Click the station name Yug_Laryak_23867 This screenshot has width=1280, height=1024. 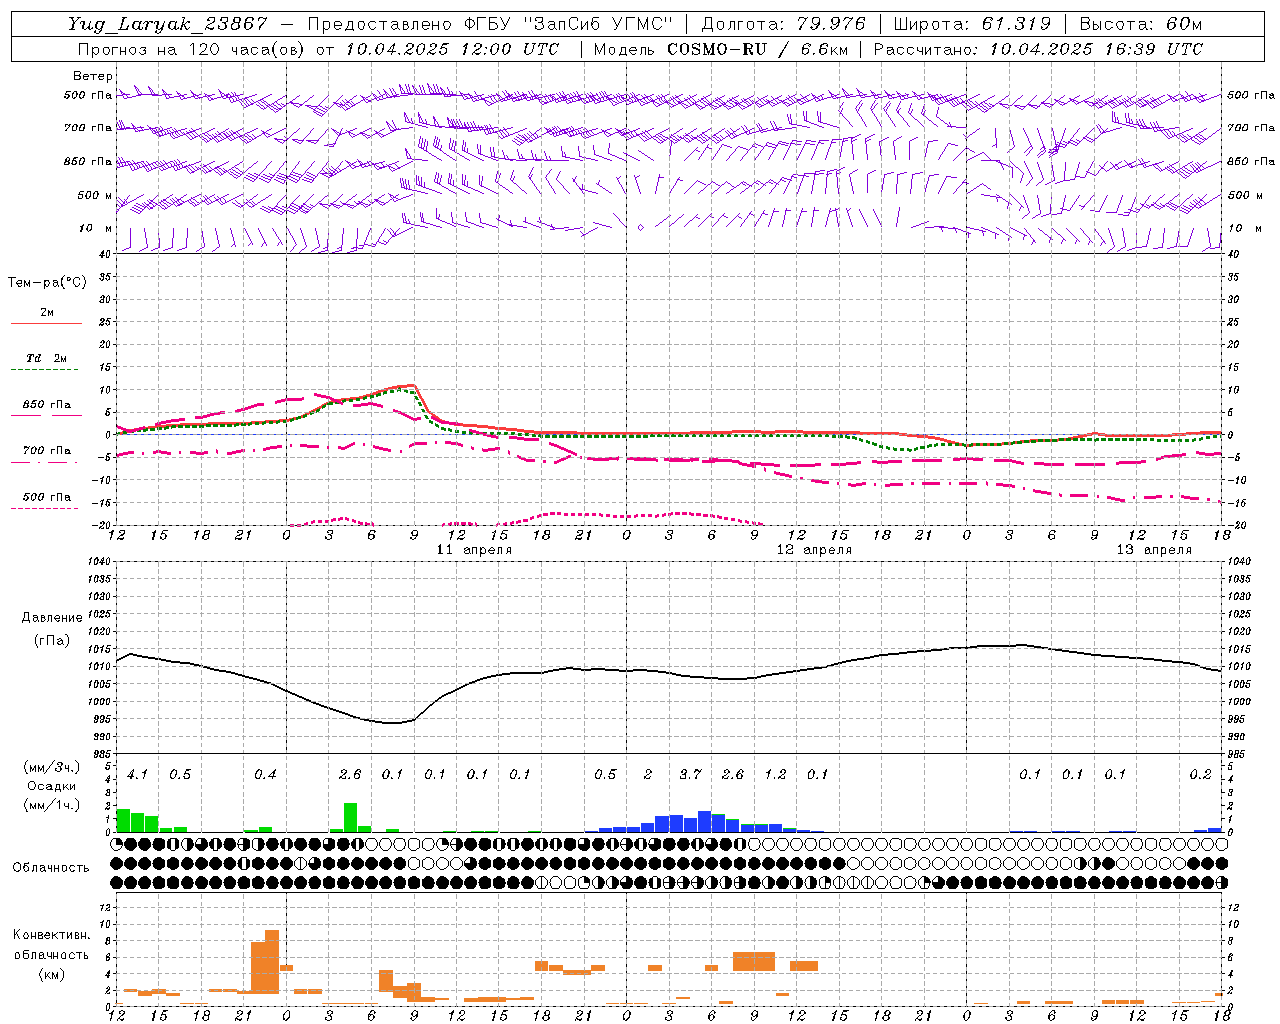point(168,24)
